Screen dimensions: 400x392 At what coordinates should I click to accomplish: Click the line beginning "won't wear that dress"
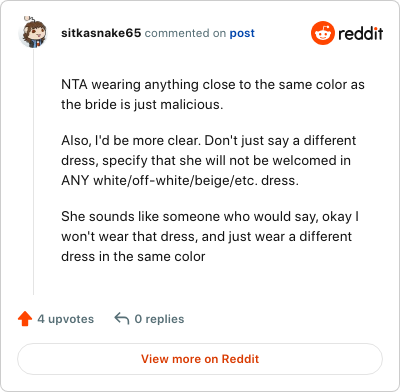point(206,237)
